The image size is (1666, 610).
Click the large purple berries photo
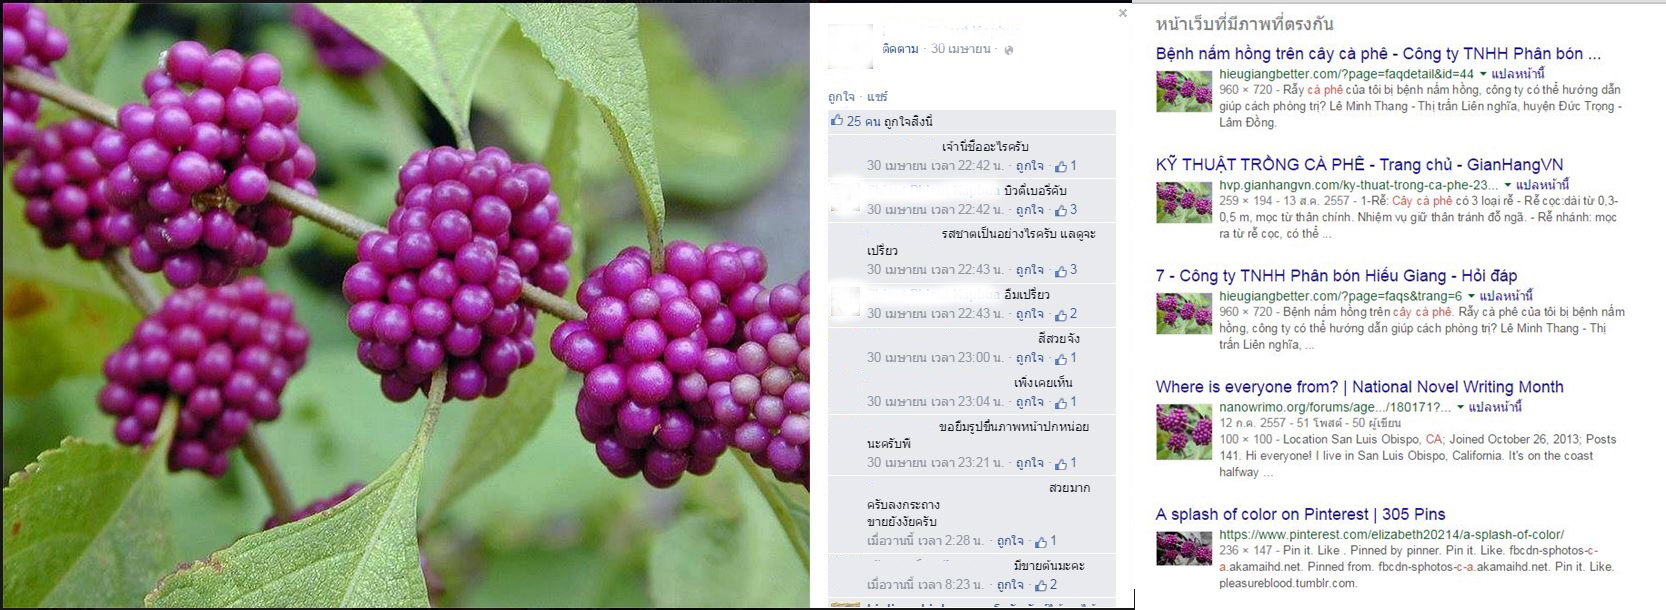click(405, 305)
